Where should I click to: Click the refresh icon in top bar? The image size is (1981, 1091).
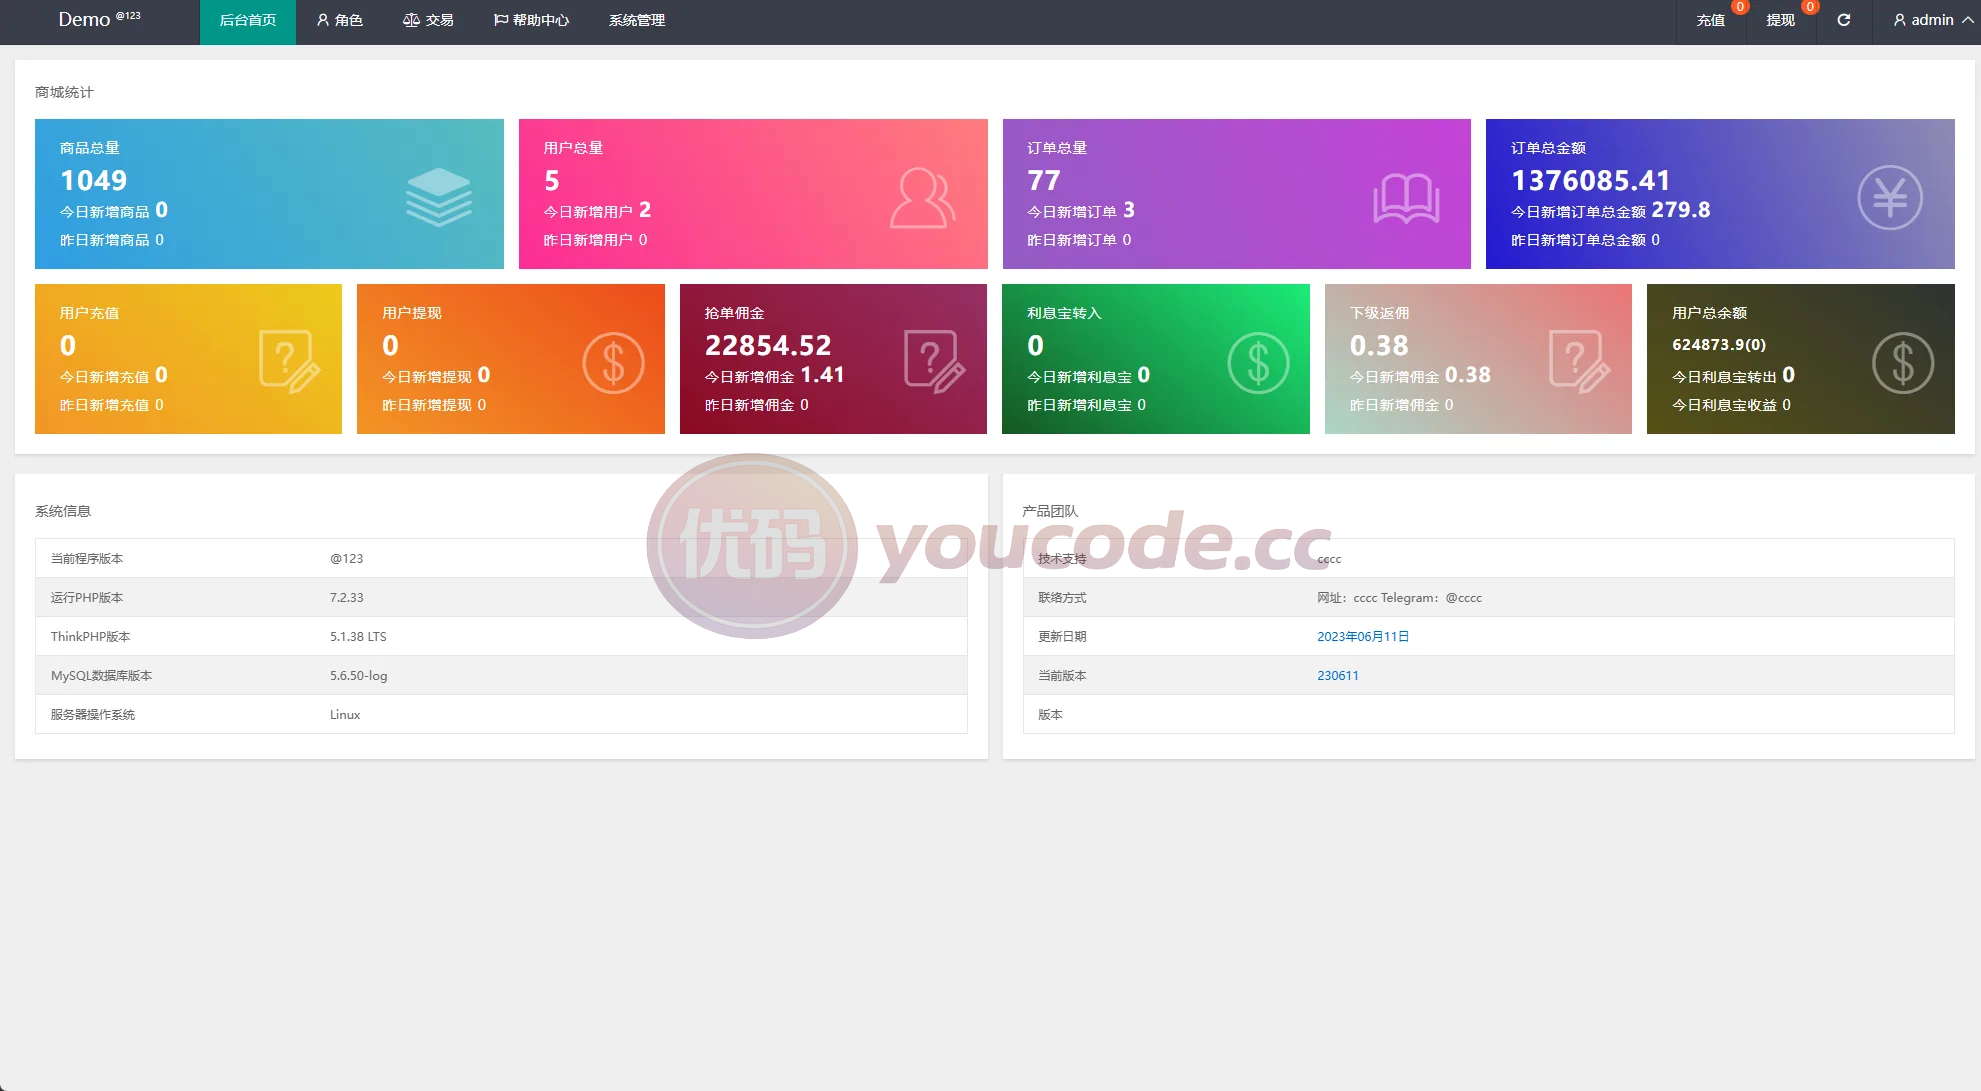(1844, 20)
